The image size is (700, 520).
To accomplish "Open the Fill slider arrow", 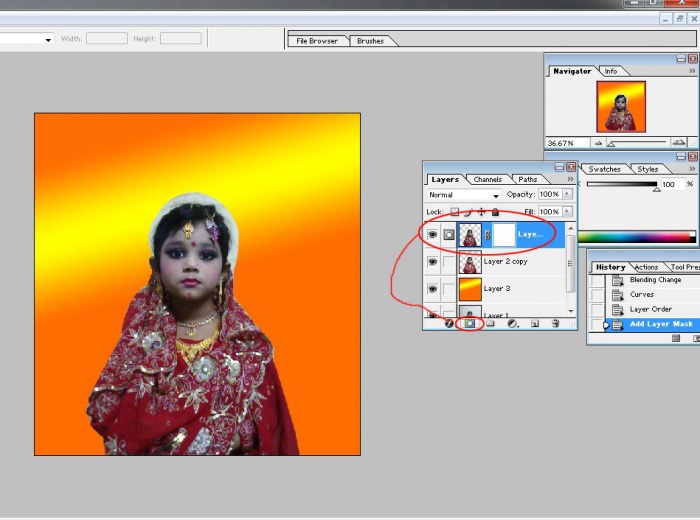I will (x=567, y=211).
